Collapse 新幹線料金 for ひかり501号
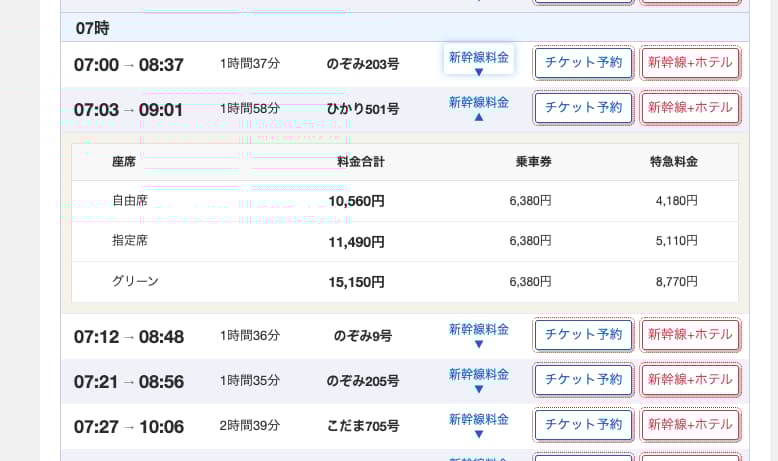Image resolution: width=778 pixels, height=461 pixels. pos(479,109)
